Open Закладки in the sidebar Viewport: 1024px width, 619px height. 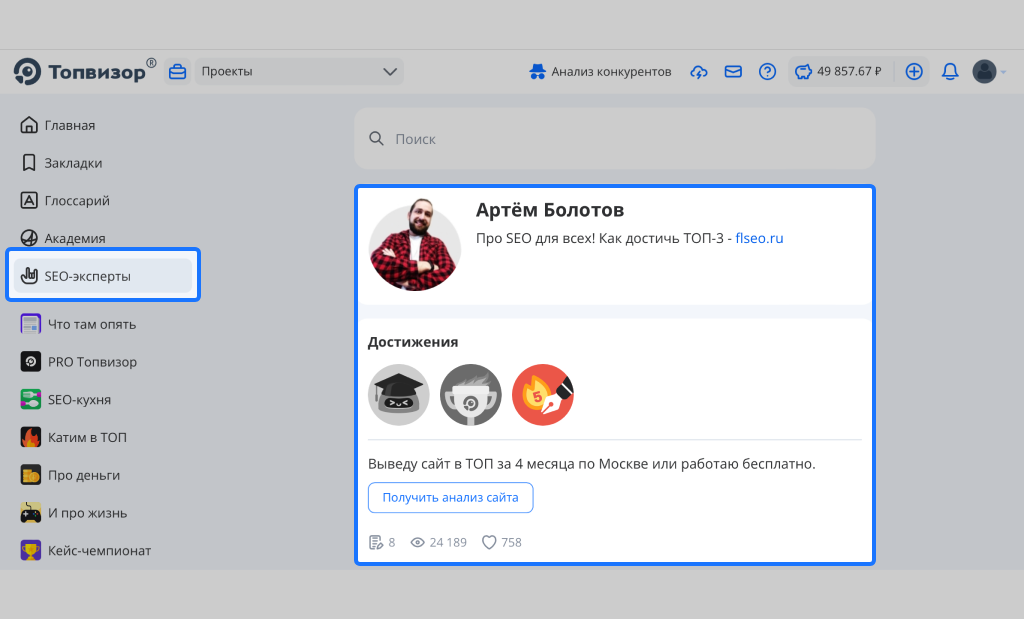72,163
